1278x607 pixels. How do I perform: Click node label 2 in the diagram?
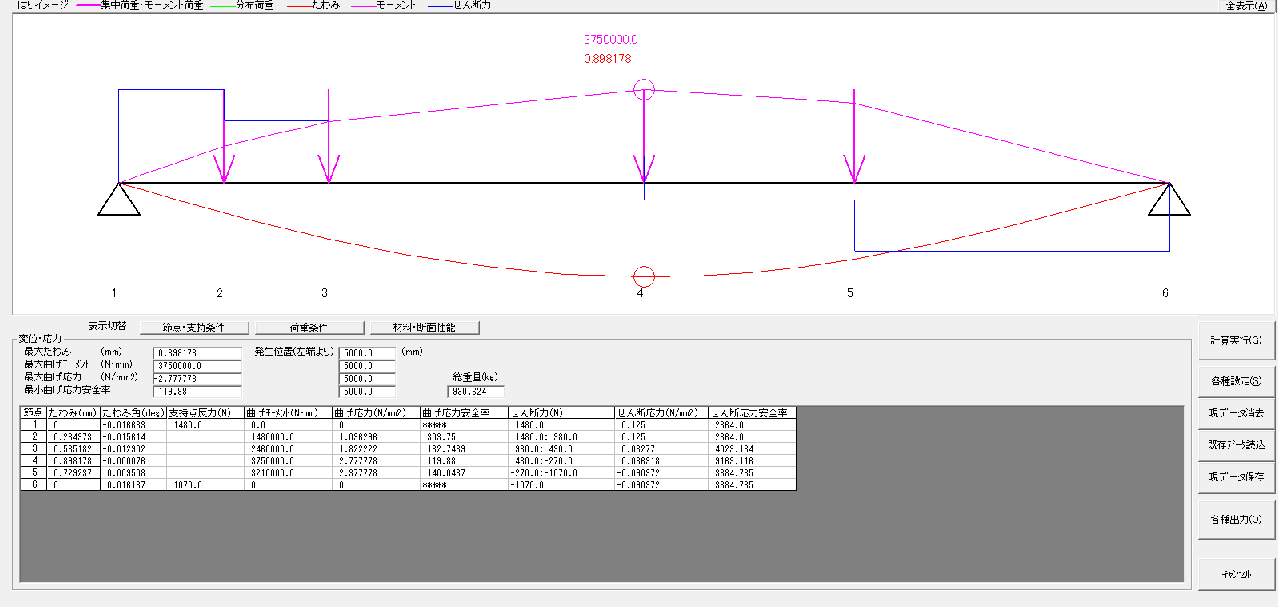[x=220, y=293]
